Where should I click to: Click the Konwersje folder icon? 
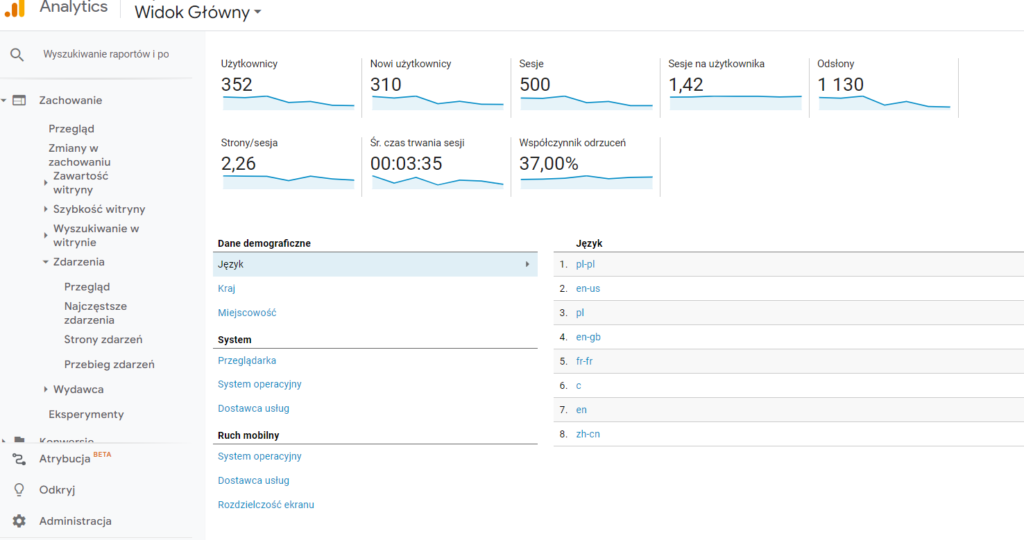(20, 441)
